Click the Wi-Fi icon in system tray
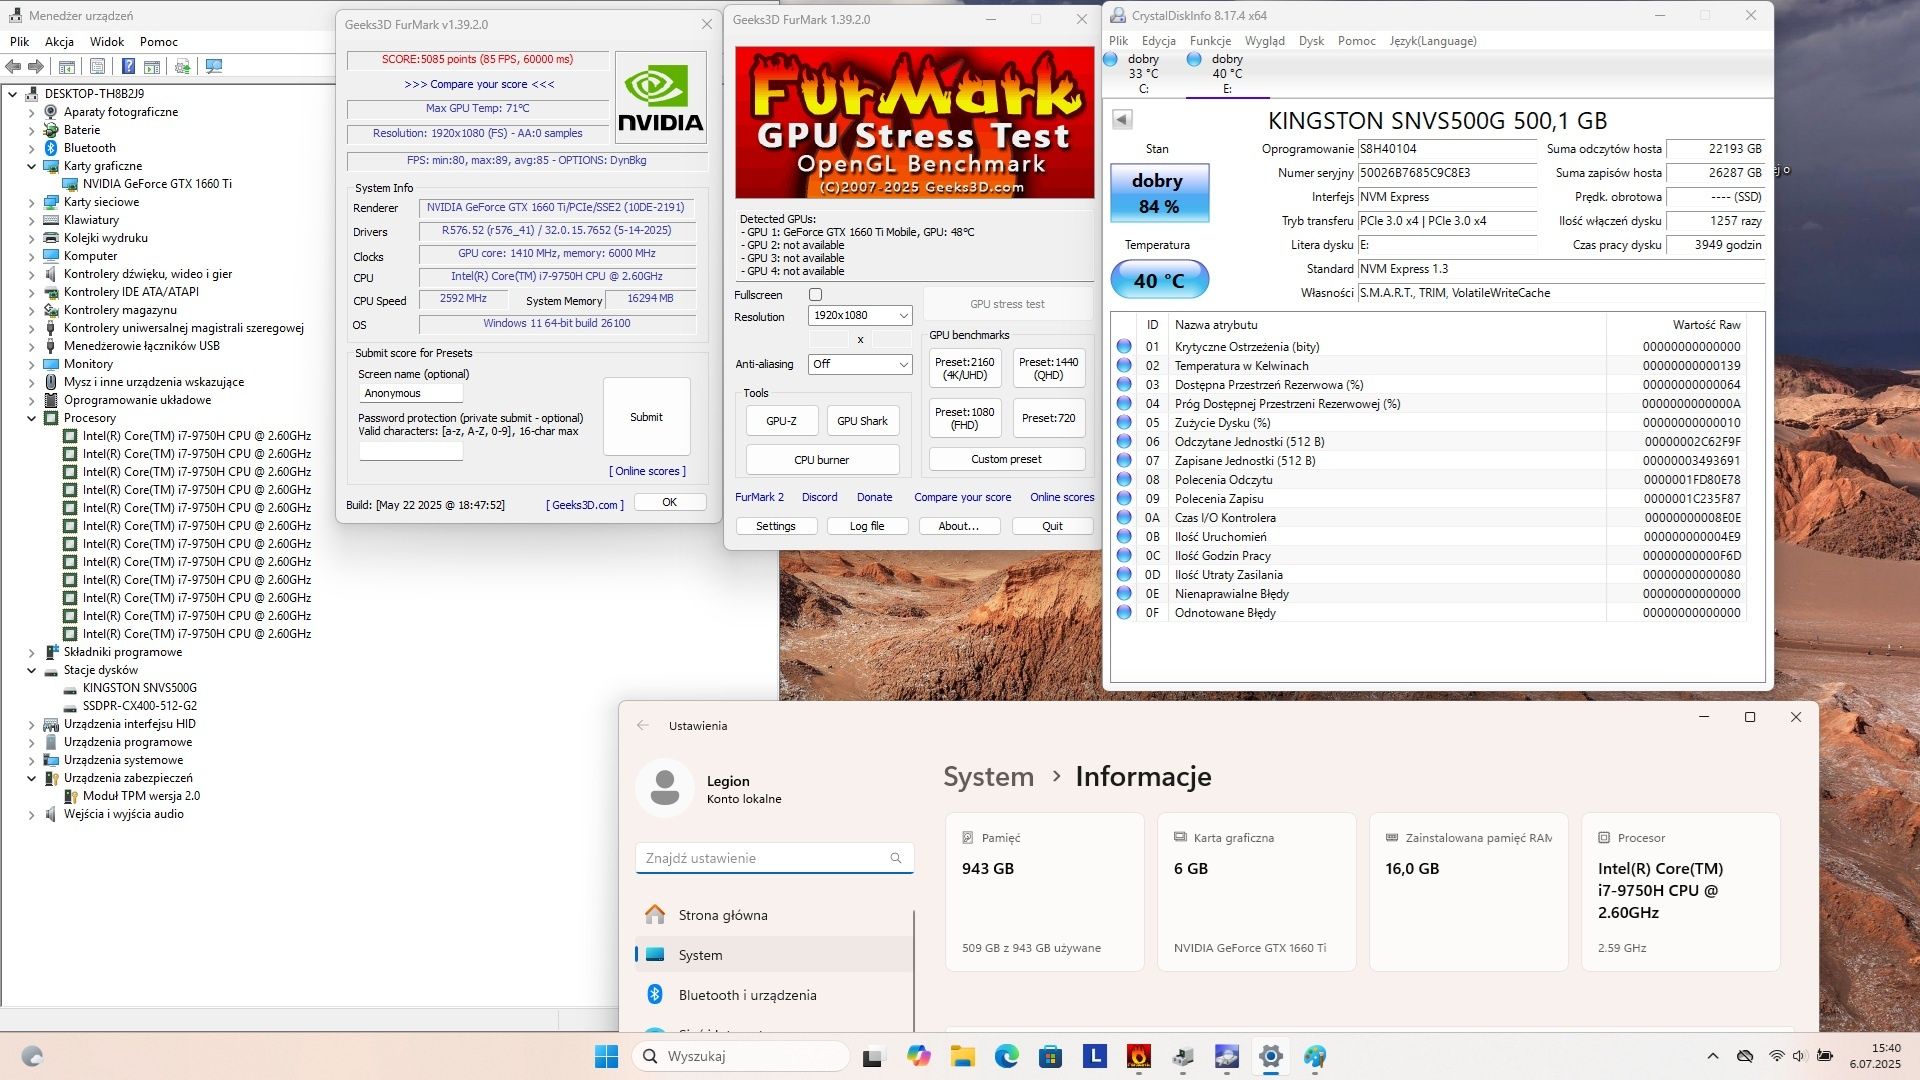 coord(1776,1056)
